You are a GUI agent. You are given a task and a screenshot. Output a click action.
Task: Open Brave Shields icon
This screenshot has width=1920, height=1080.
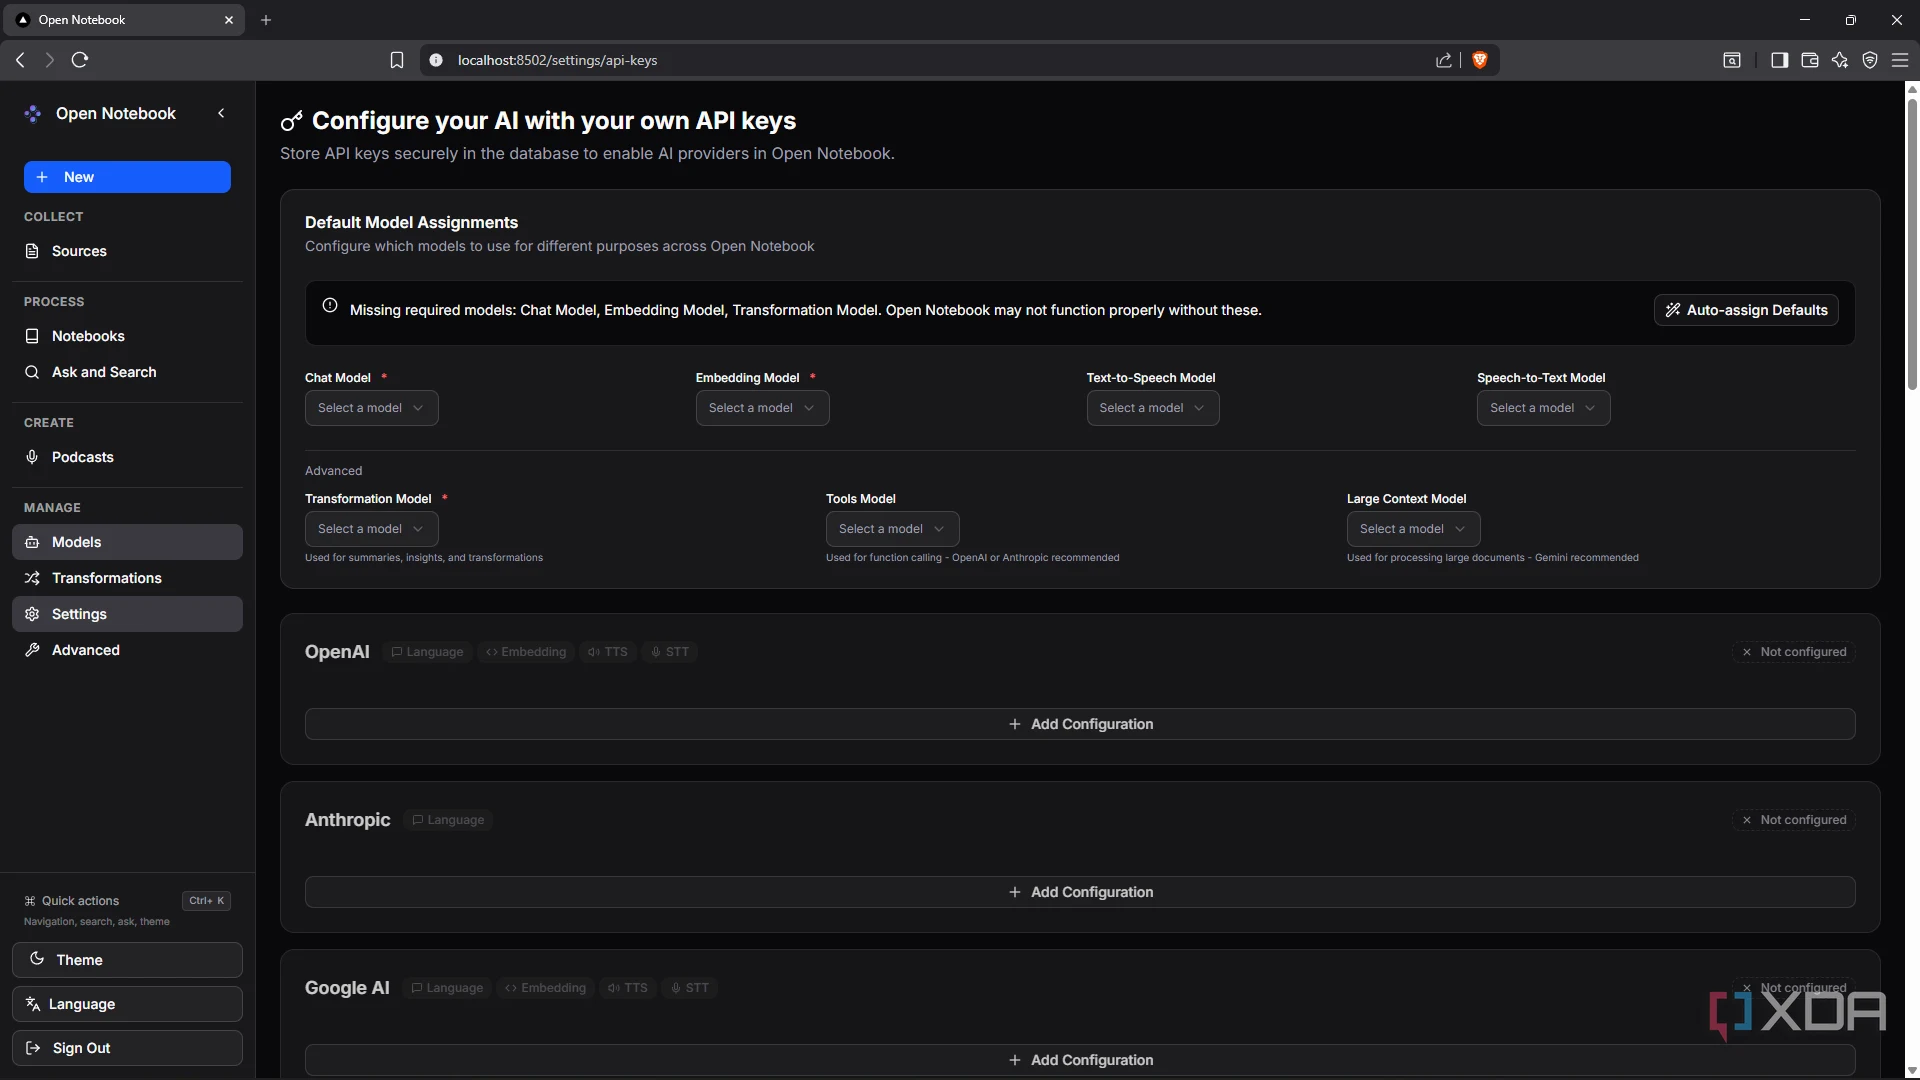pos(1480,60)
